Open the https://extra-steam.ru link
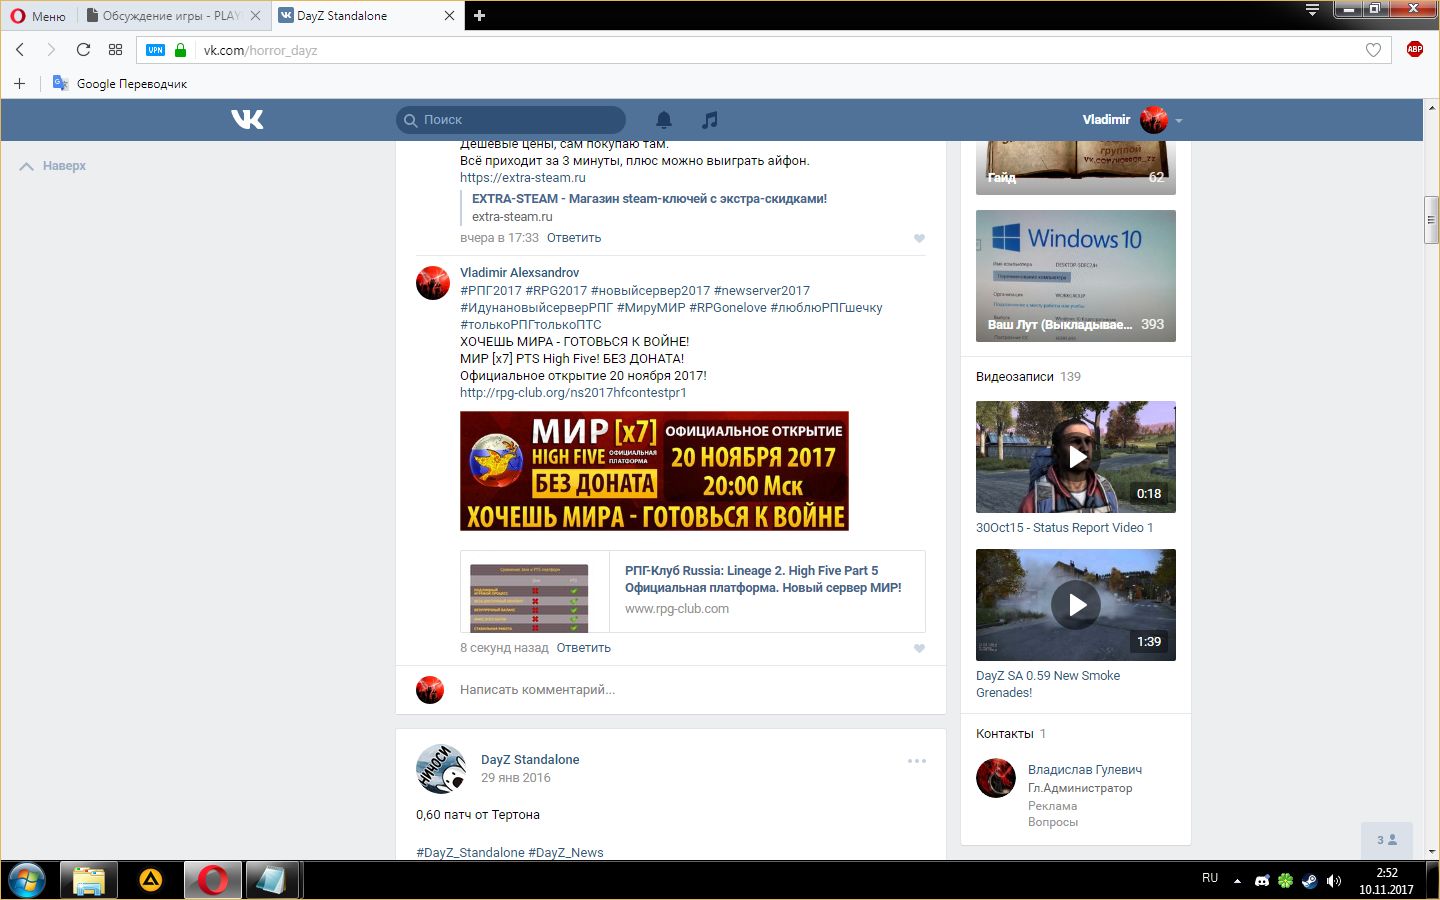Viewport: 1440px width, 900px height. pos(523,178)
